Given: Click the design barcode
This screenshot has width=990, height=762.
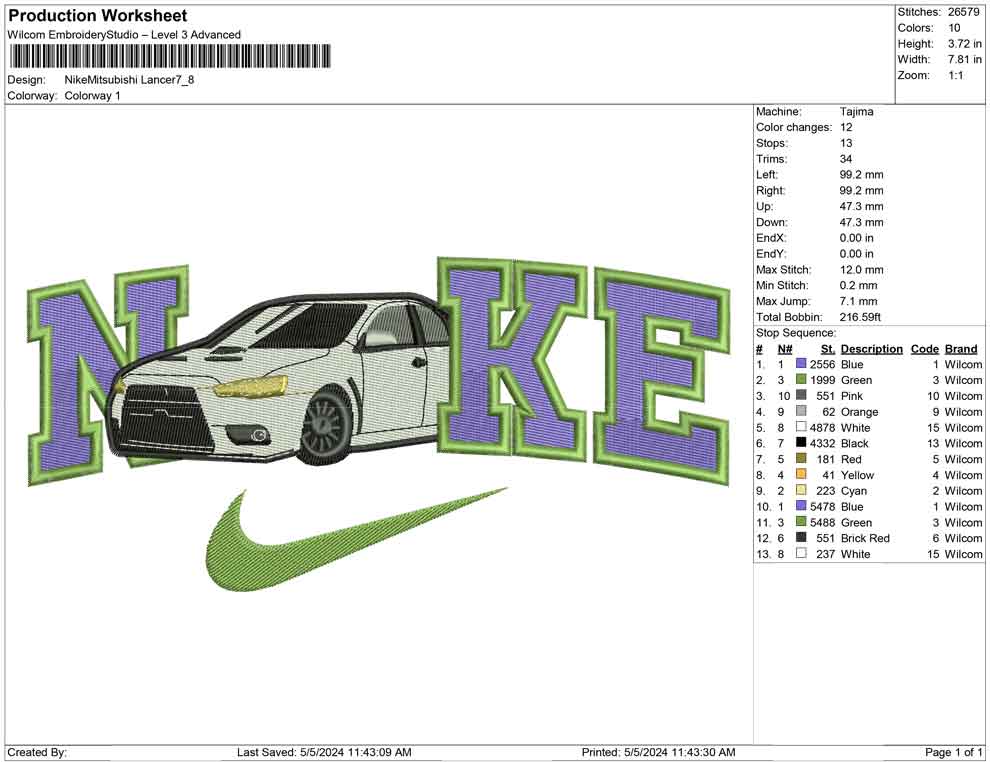Looking at the screenshot, I should (170, 55).
